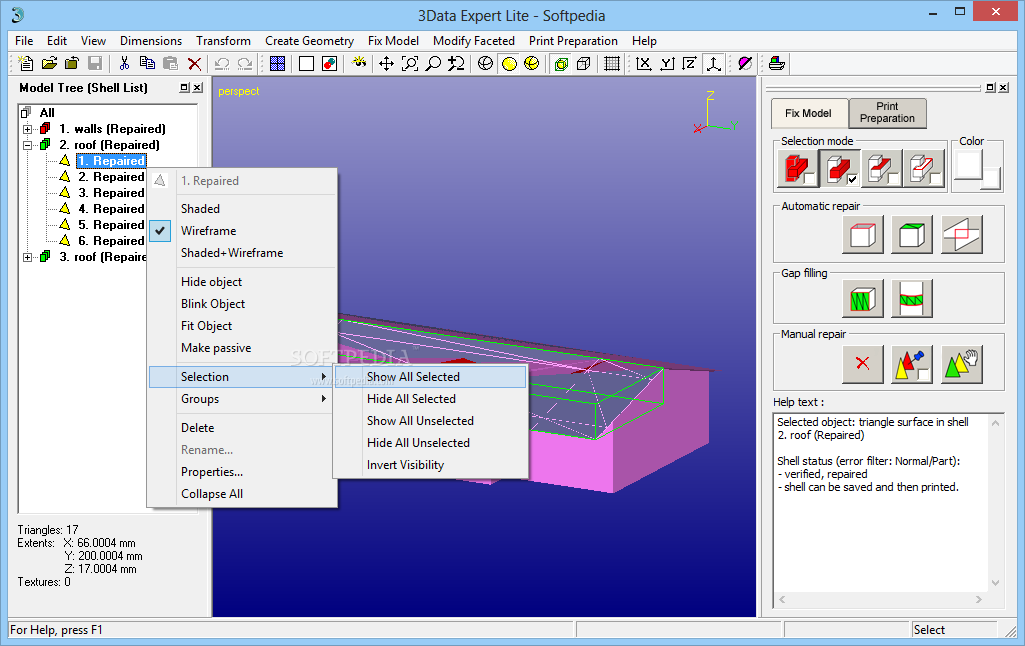Viewport: 1025px width, 646px height.
Task: Click the Help text horizontal scrollbar right arrow
Action: [979, 599]
